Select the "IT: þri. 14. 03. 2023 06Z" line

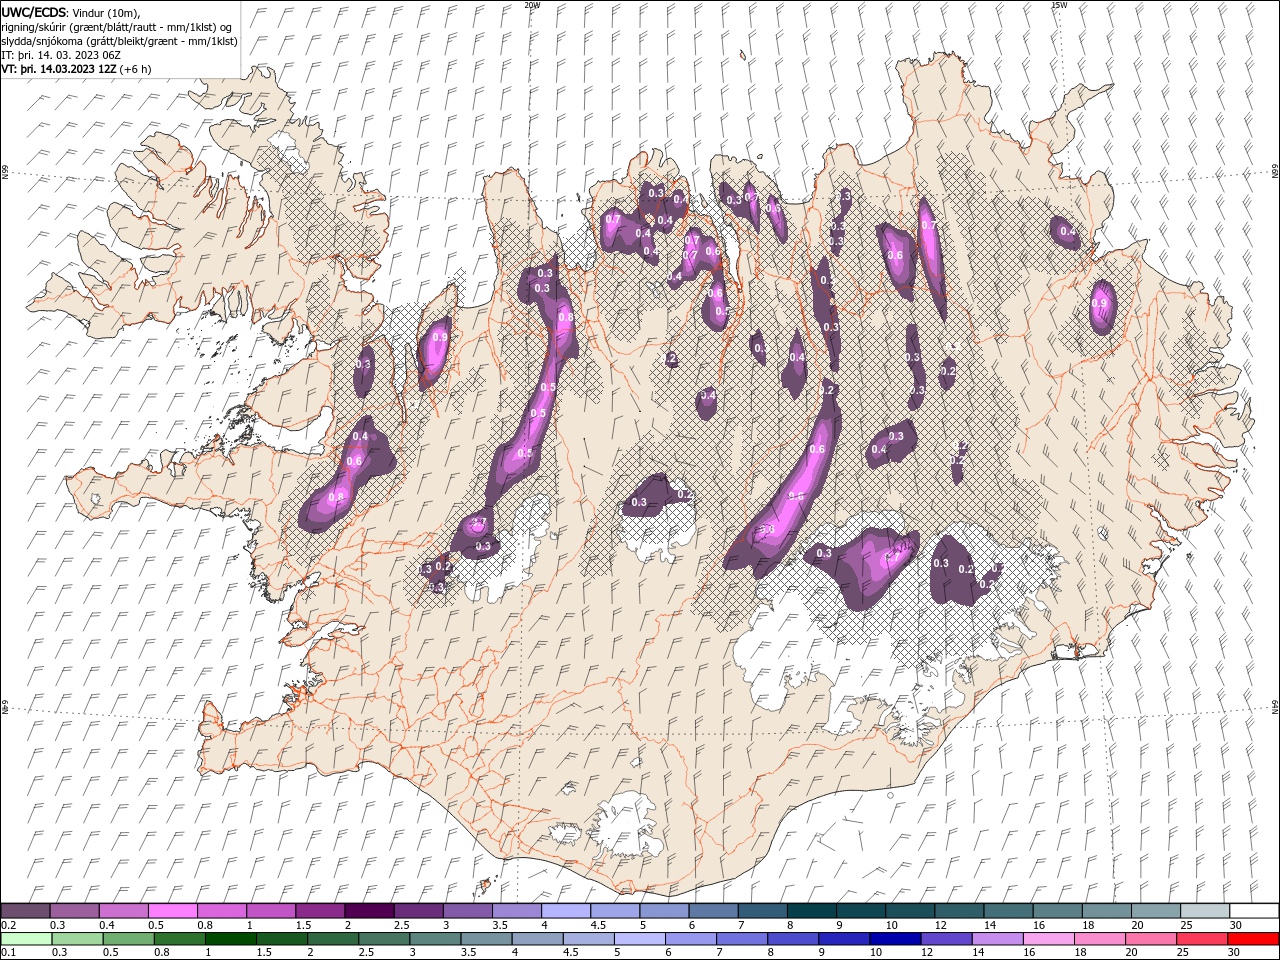pos(59,55)
